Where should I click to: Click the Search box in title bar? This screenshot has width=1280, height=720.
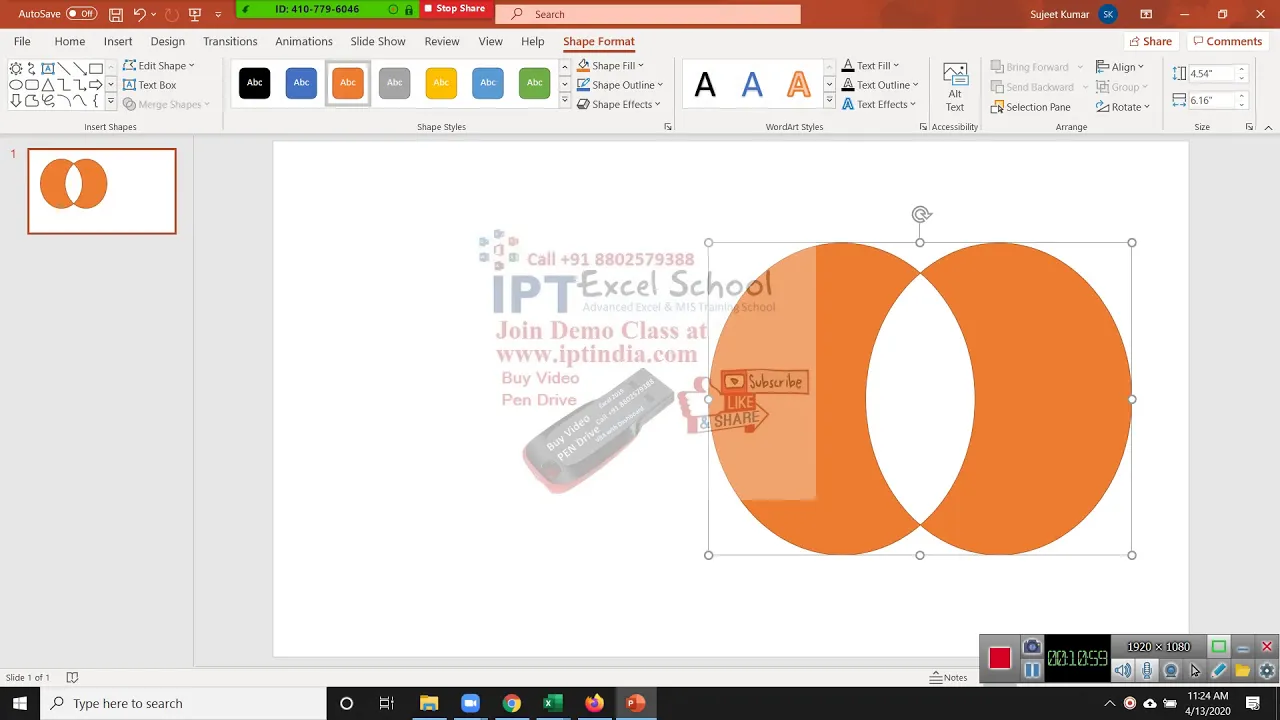tap(649, 14)
